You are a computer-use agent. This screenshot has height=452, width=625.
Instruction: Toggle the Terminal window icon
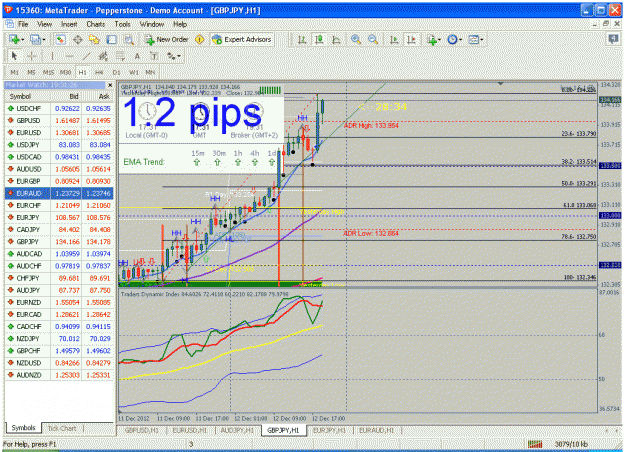[x=112, y=39]
